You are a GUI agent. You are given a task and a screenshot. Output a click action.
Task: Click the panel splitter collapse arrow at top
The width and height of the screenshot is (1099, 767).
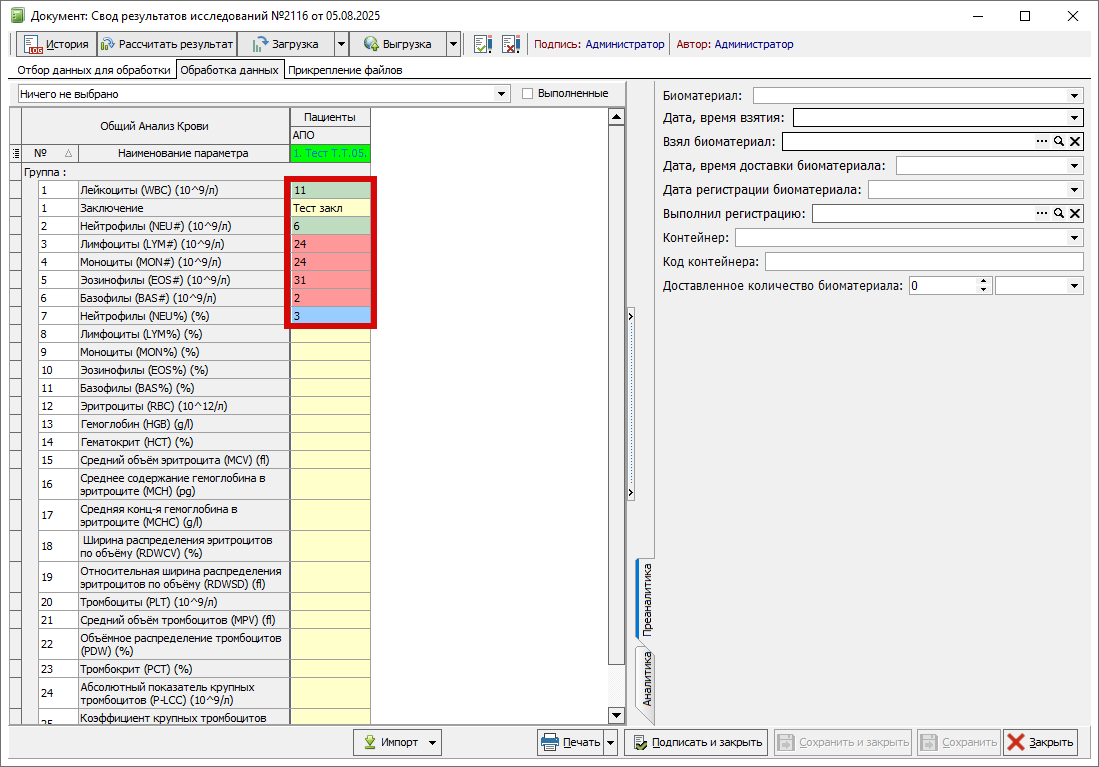(631, 317)
